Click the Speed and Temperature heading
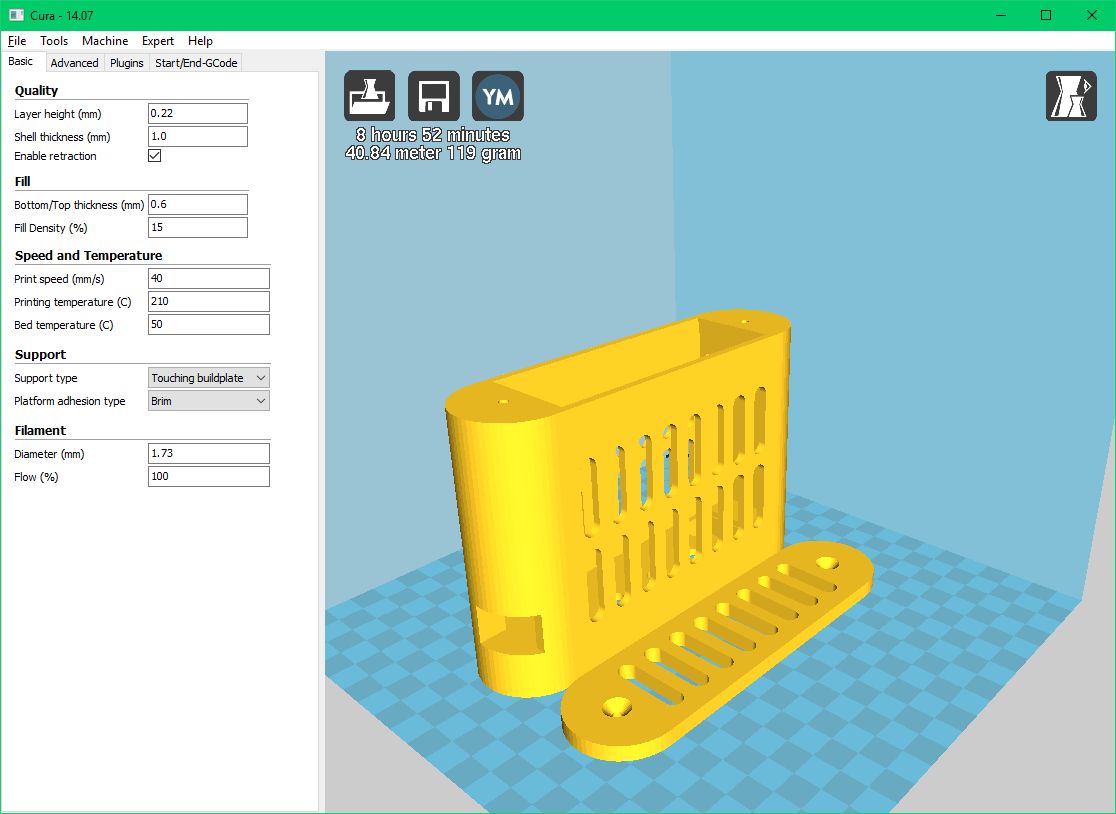Screen dimensions: 1116x814 pos(88,255)
